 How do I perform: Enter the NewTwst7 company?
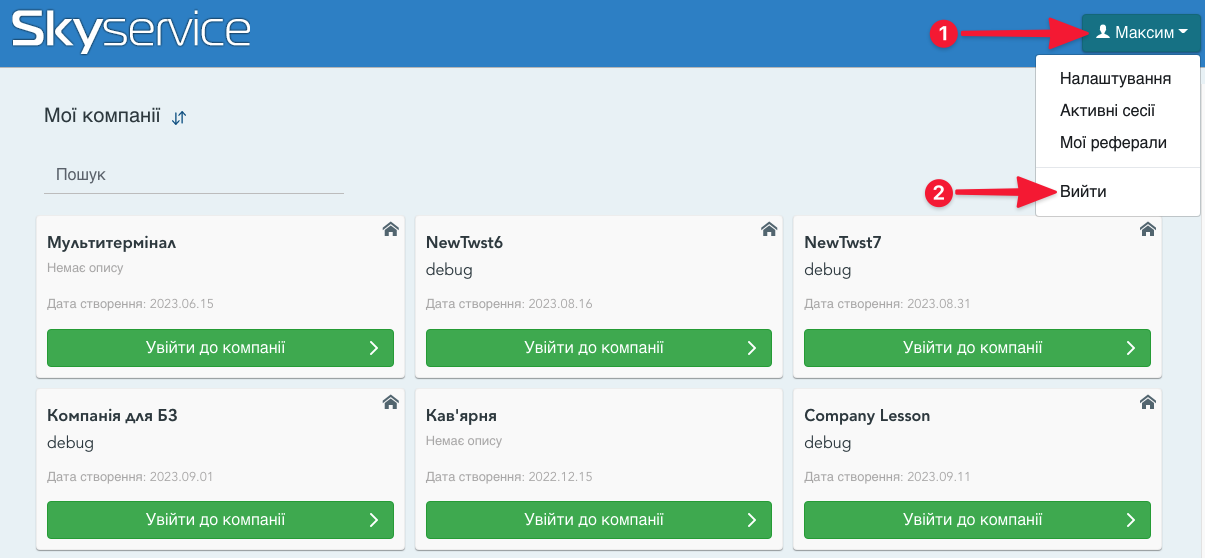click(977, 348)
